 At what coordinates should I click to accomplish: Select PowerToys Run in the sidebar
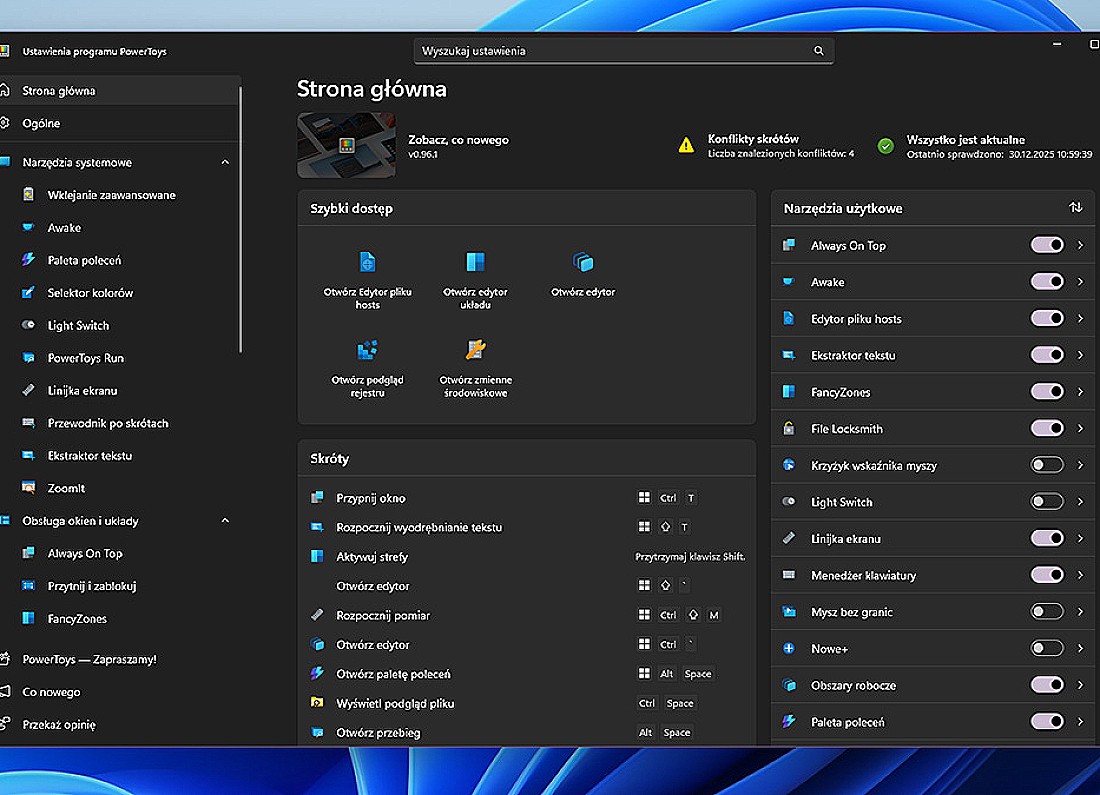[85, 358]
